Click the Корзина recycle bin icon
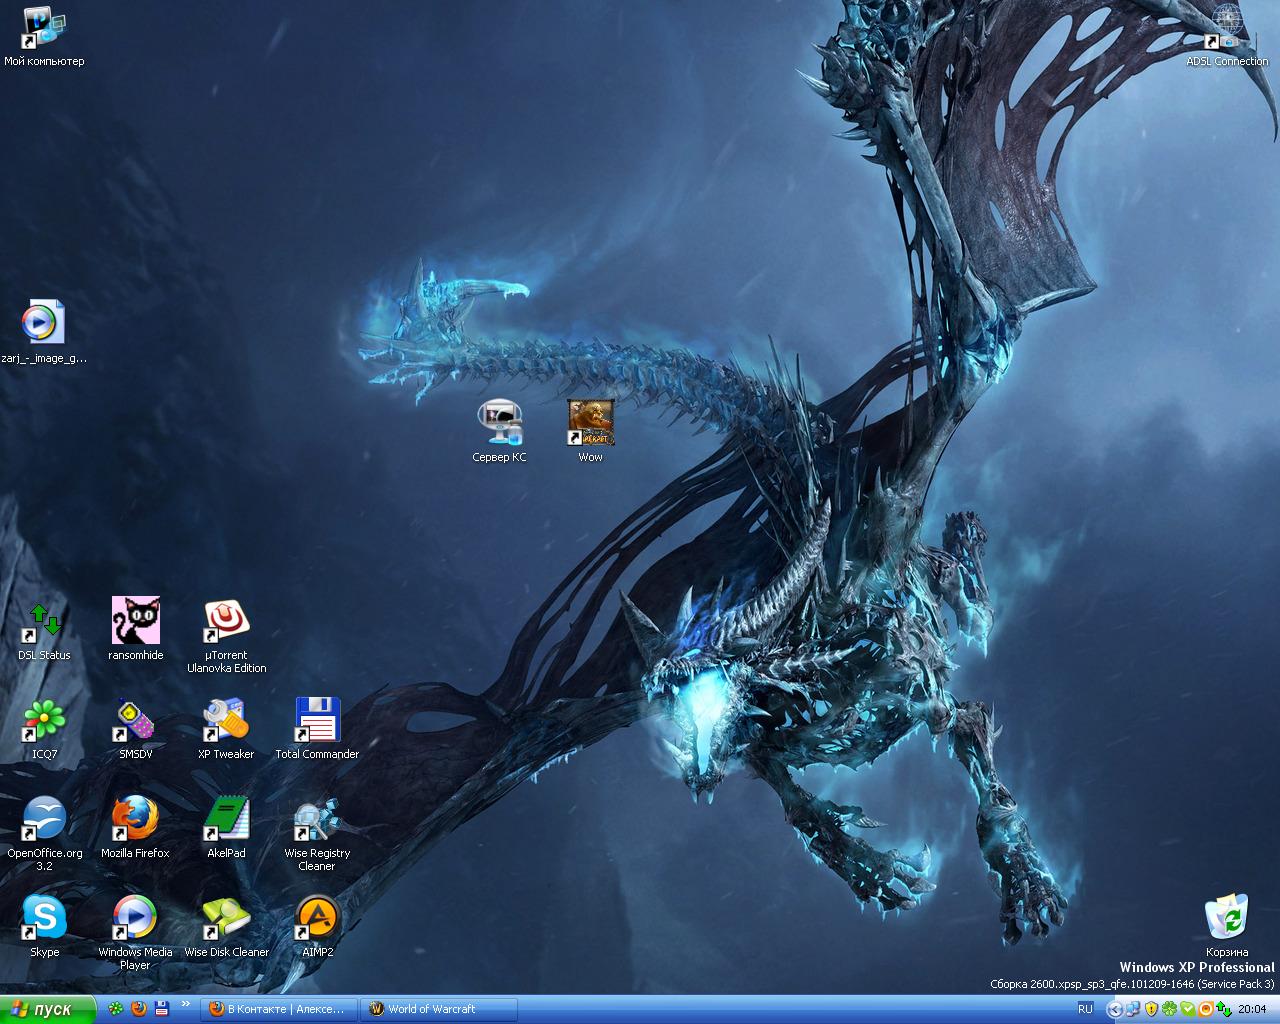1280x1024 pixels. click(x=1226, y=918)
